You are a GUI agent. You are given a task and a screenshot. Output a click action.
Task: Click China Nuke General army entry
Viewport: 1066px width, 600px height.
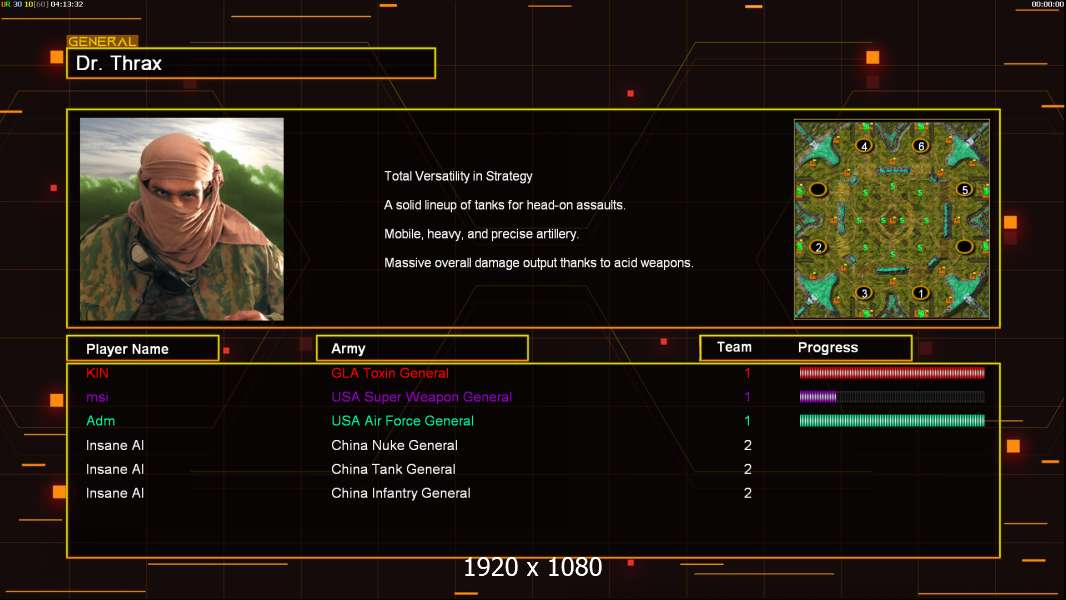click(x=394, y=445)
